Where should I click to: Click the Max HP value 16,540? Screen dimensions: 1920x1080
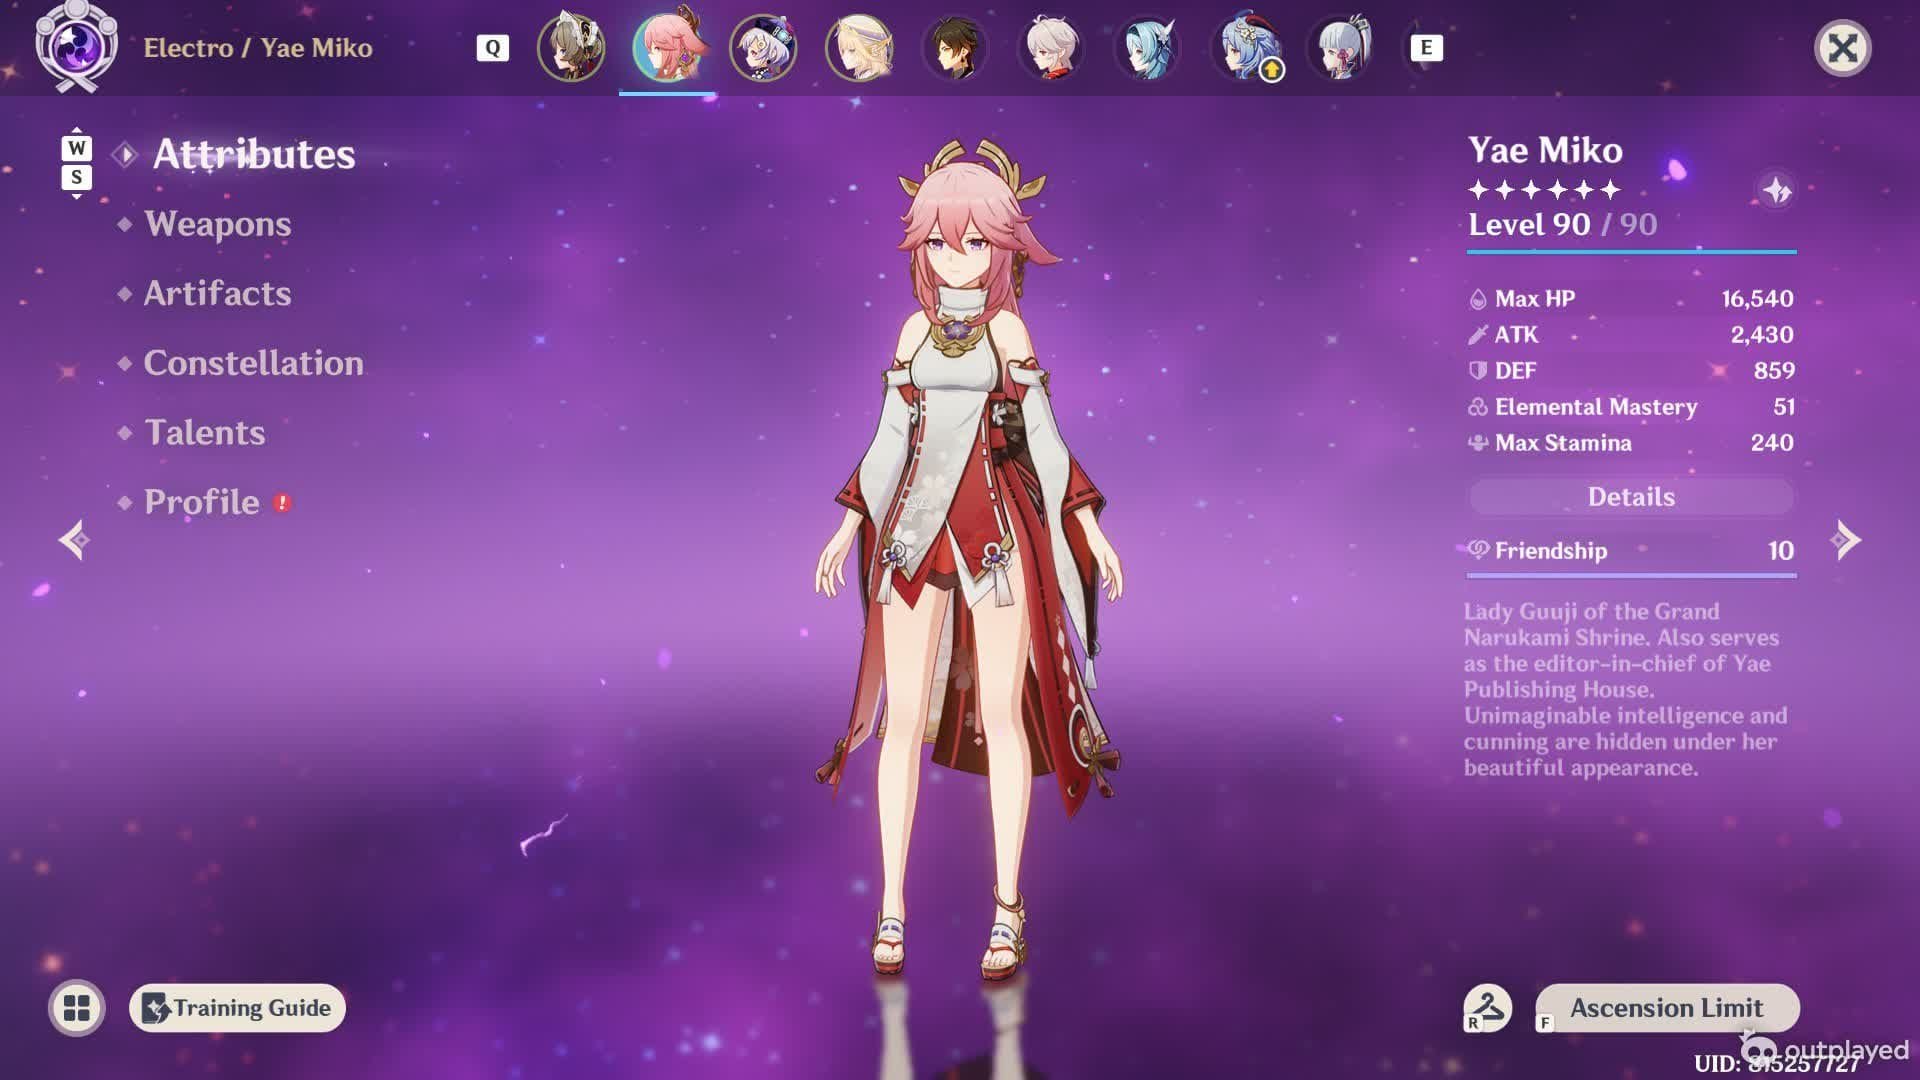1757,299
